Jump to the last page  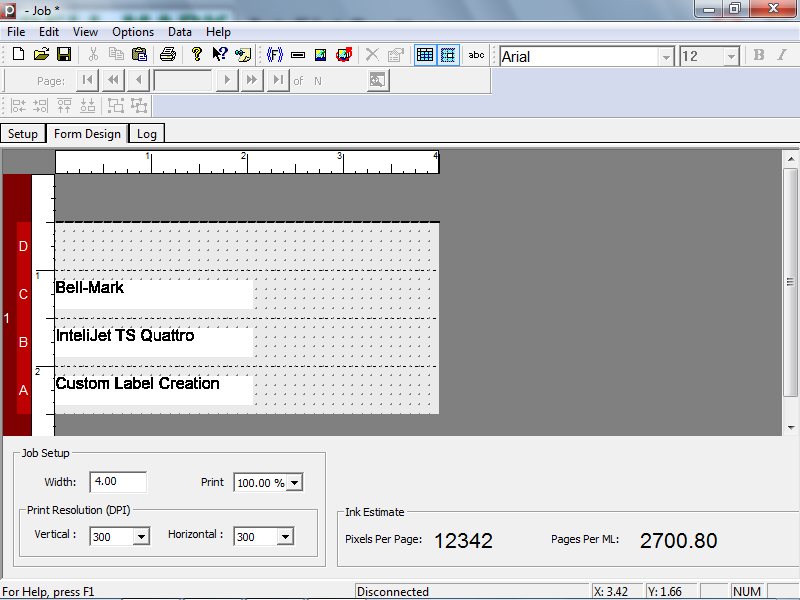[x=278, y=80]
